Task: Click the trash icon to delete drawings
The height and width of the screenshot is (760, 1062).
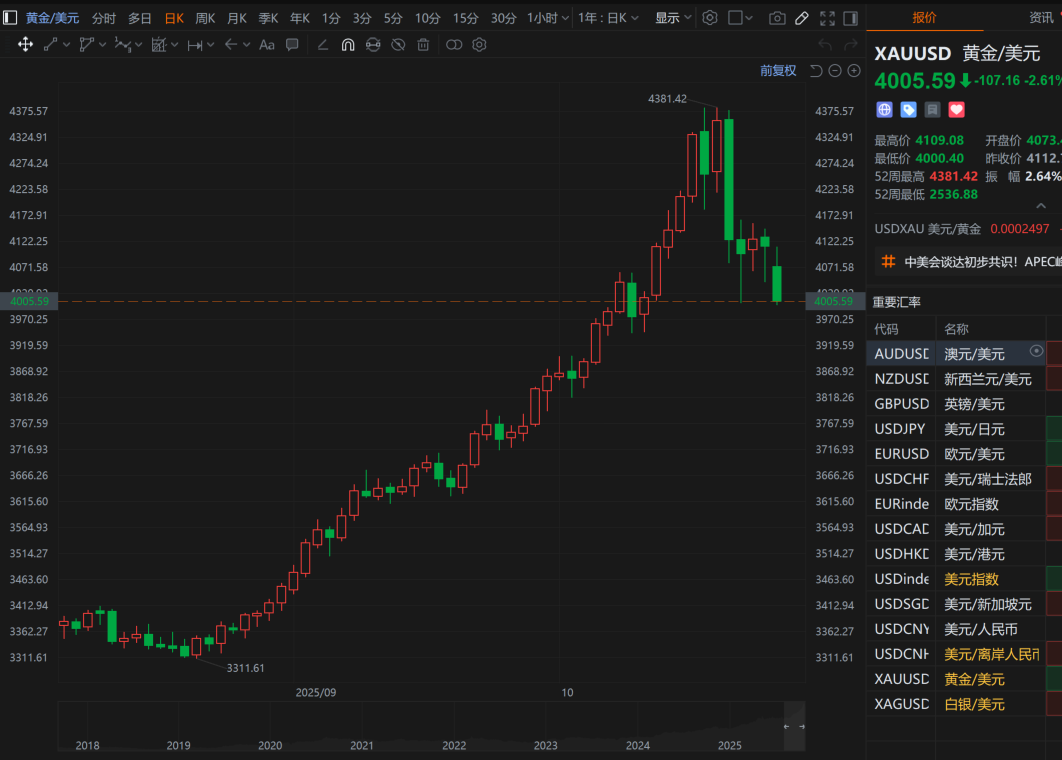Action: pyautogui.click(x=423, y=44)
